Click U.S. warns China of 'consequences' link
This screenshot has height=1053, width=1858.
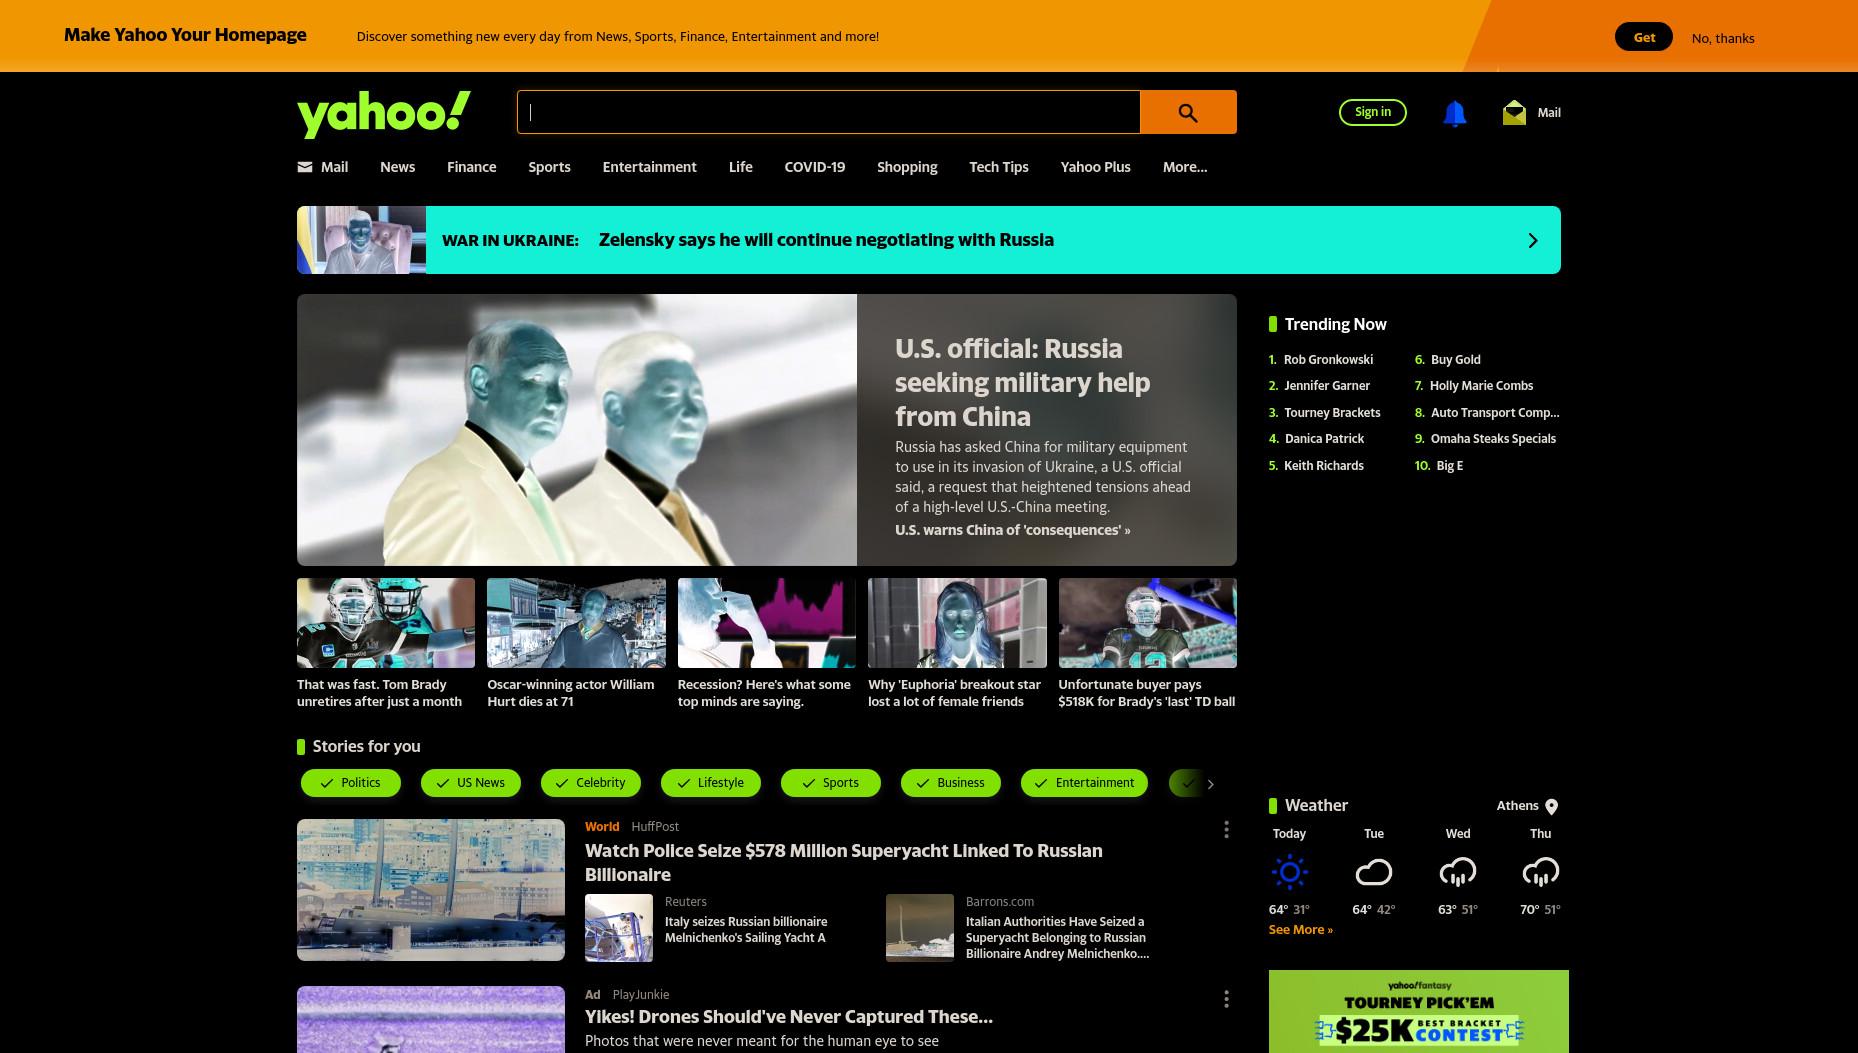pyautogui.click(x=1013, y=530)
